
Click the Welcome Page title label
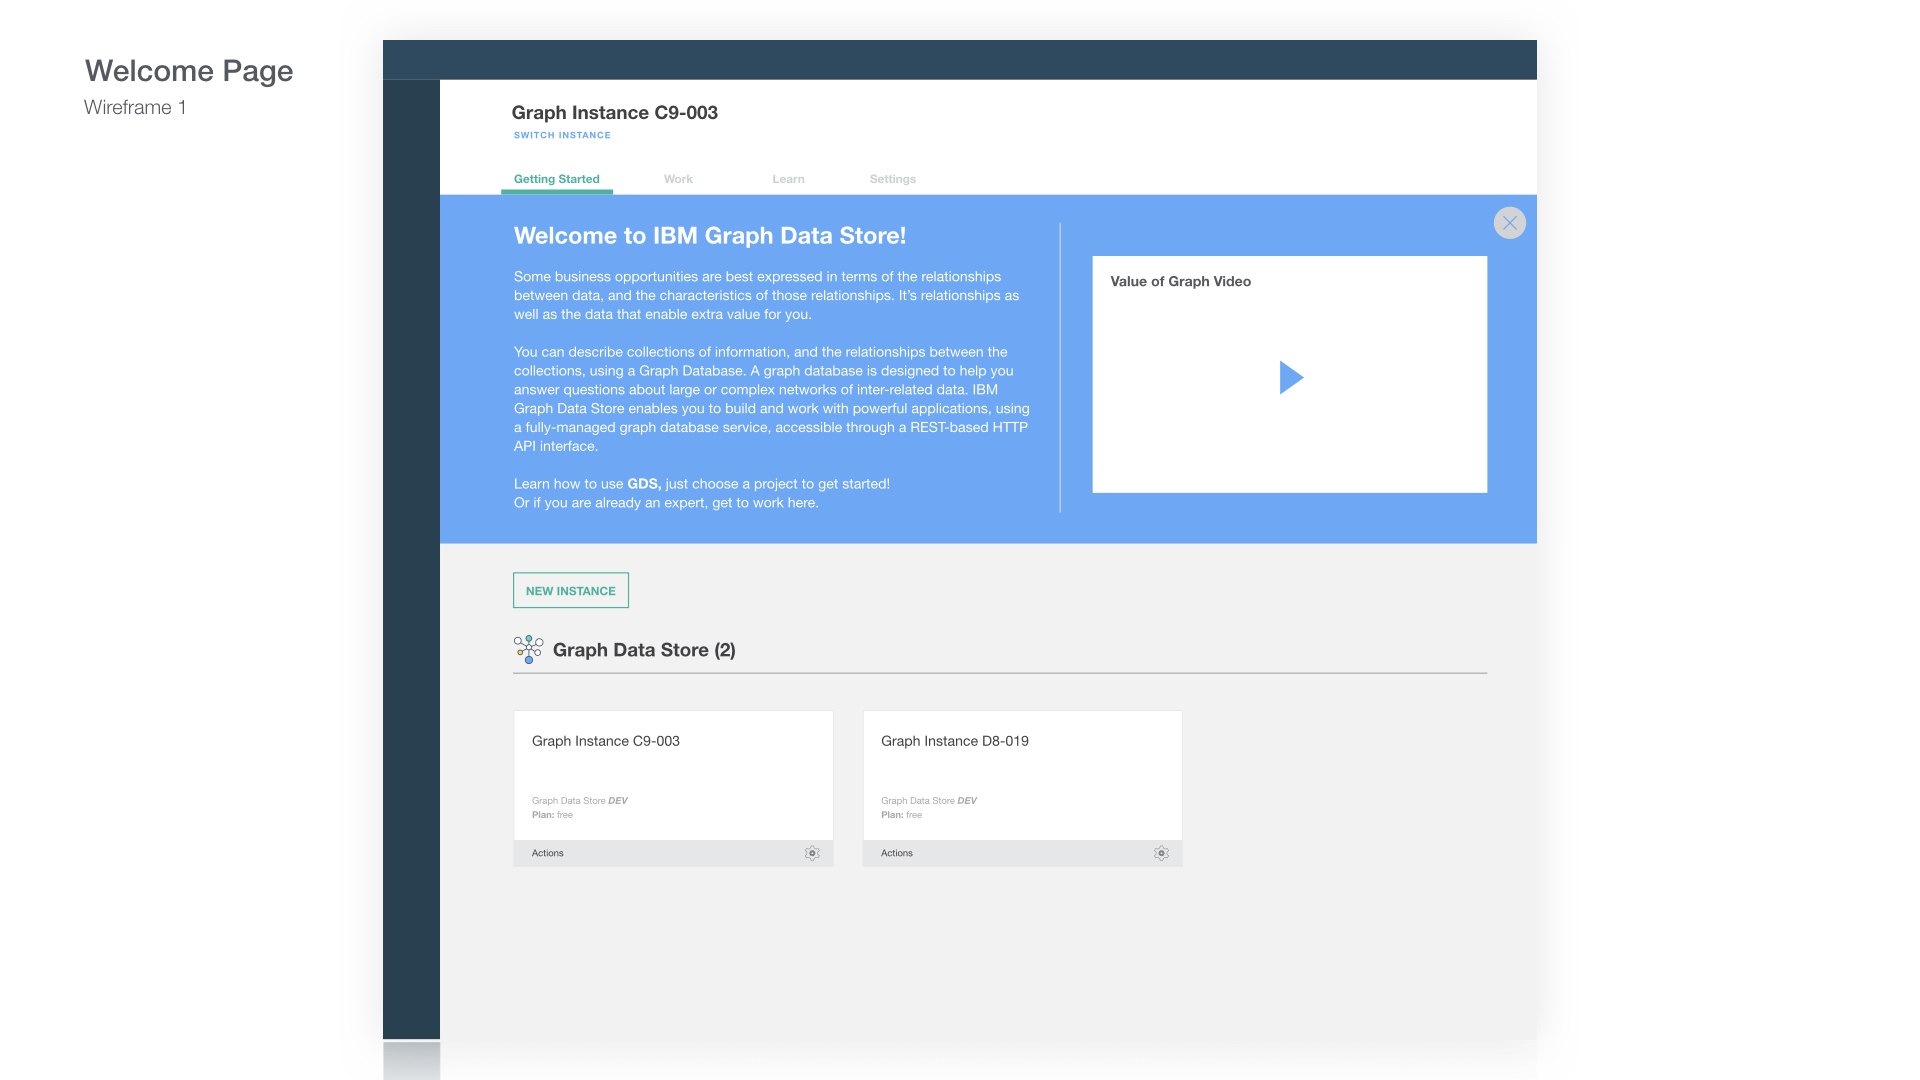tap(189, 71)
